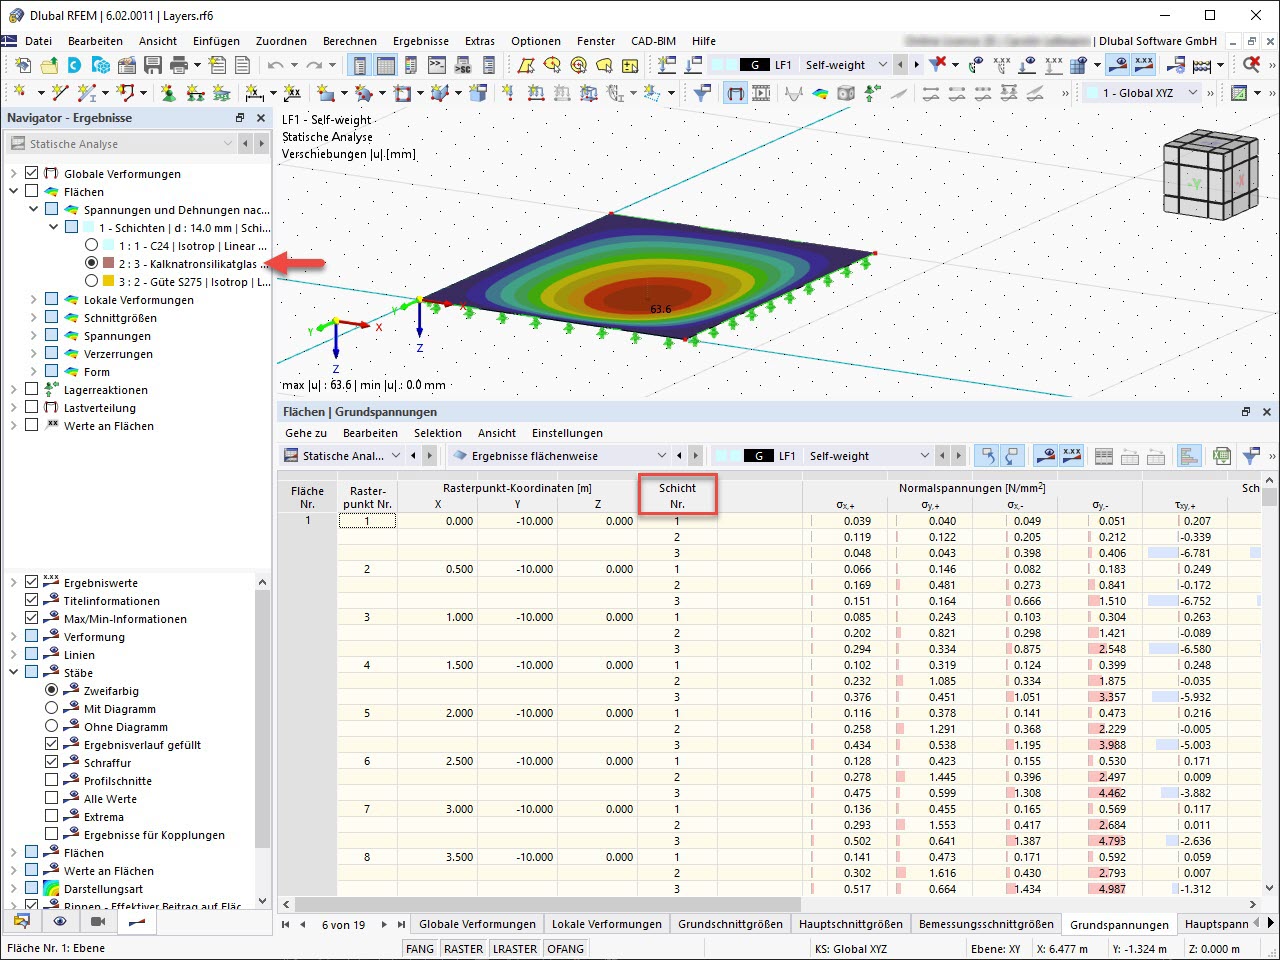The height and width of the screenshot is (960, 1280).
Task: Click the new line tool icon
Action: pos(60,93)
